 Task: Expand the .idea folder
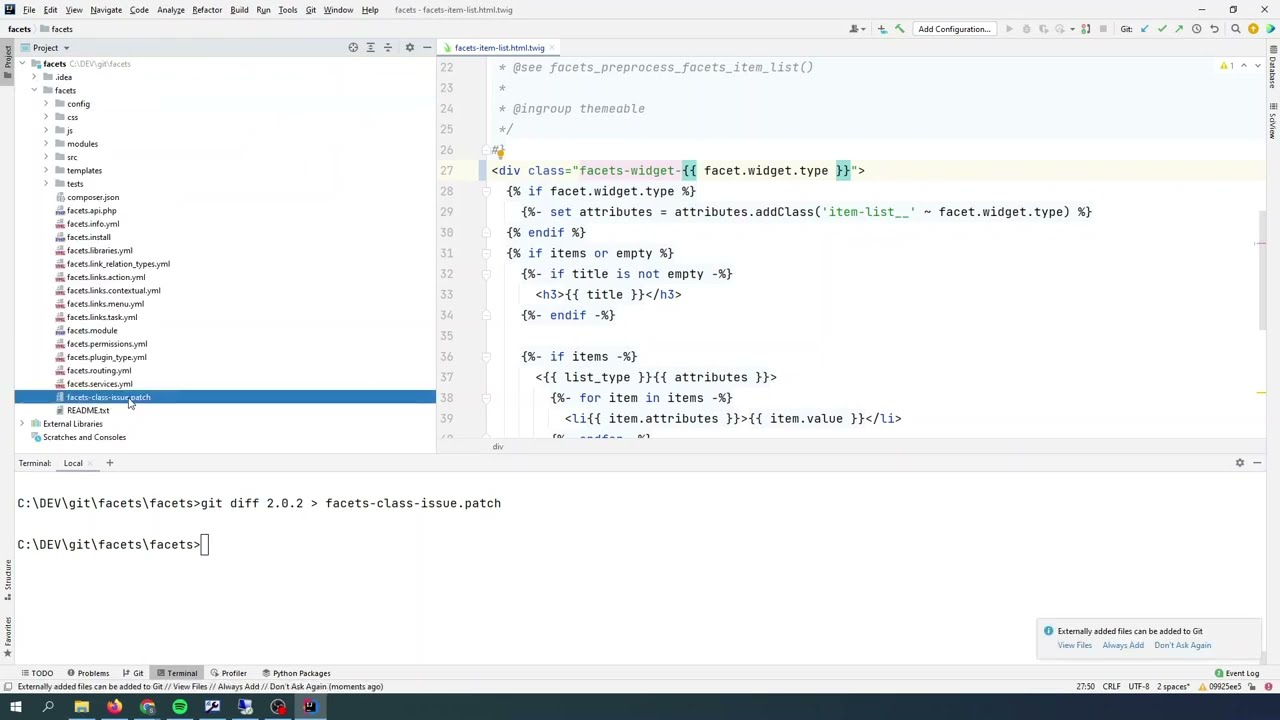(x=34, y=77)
